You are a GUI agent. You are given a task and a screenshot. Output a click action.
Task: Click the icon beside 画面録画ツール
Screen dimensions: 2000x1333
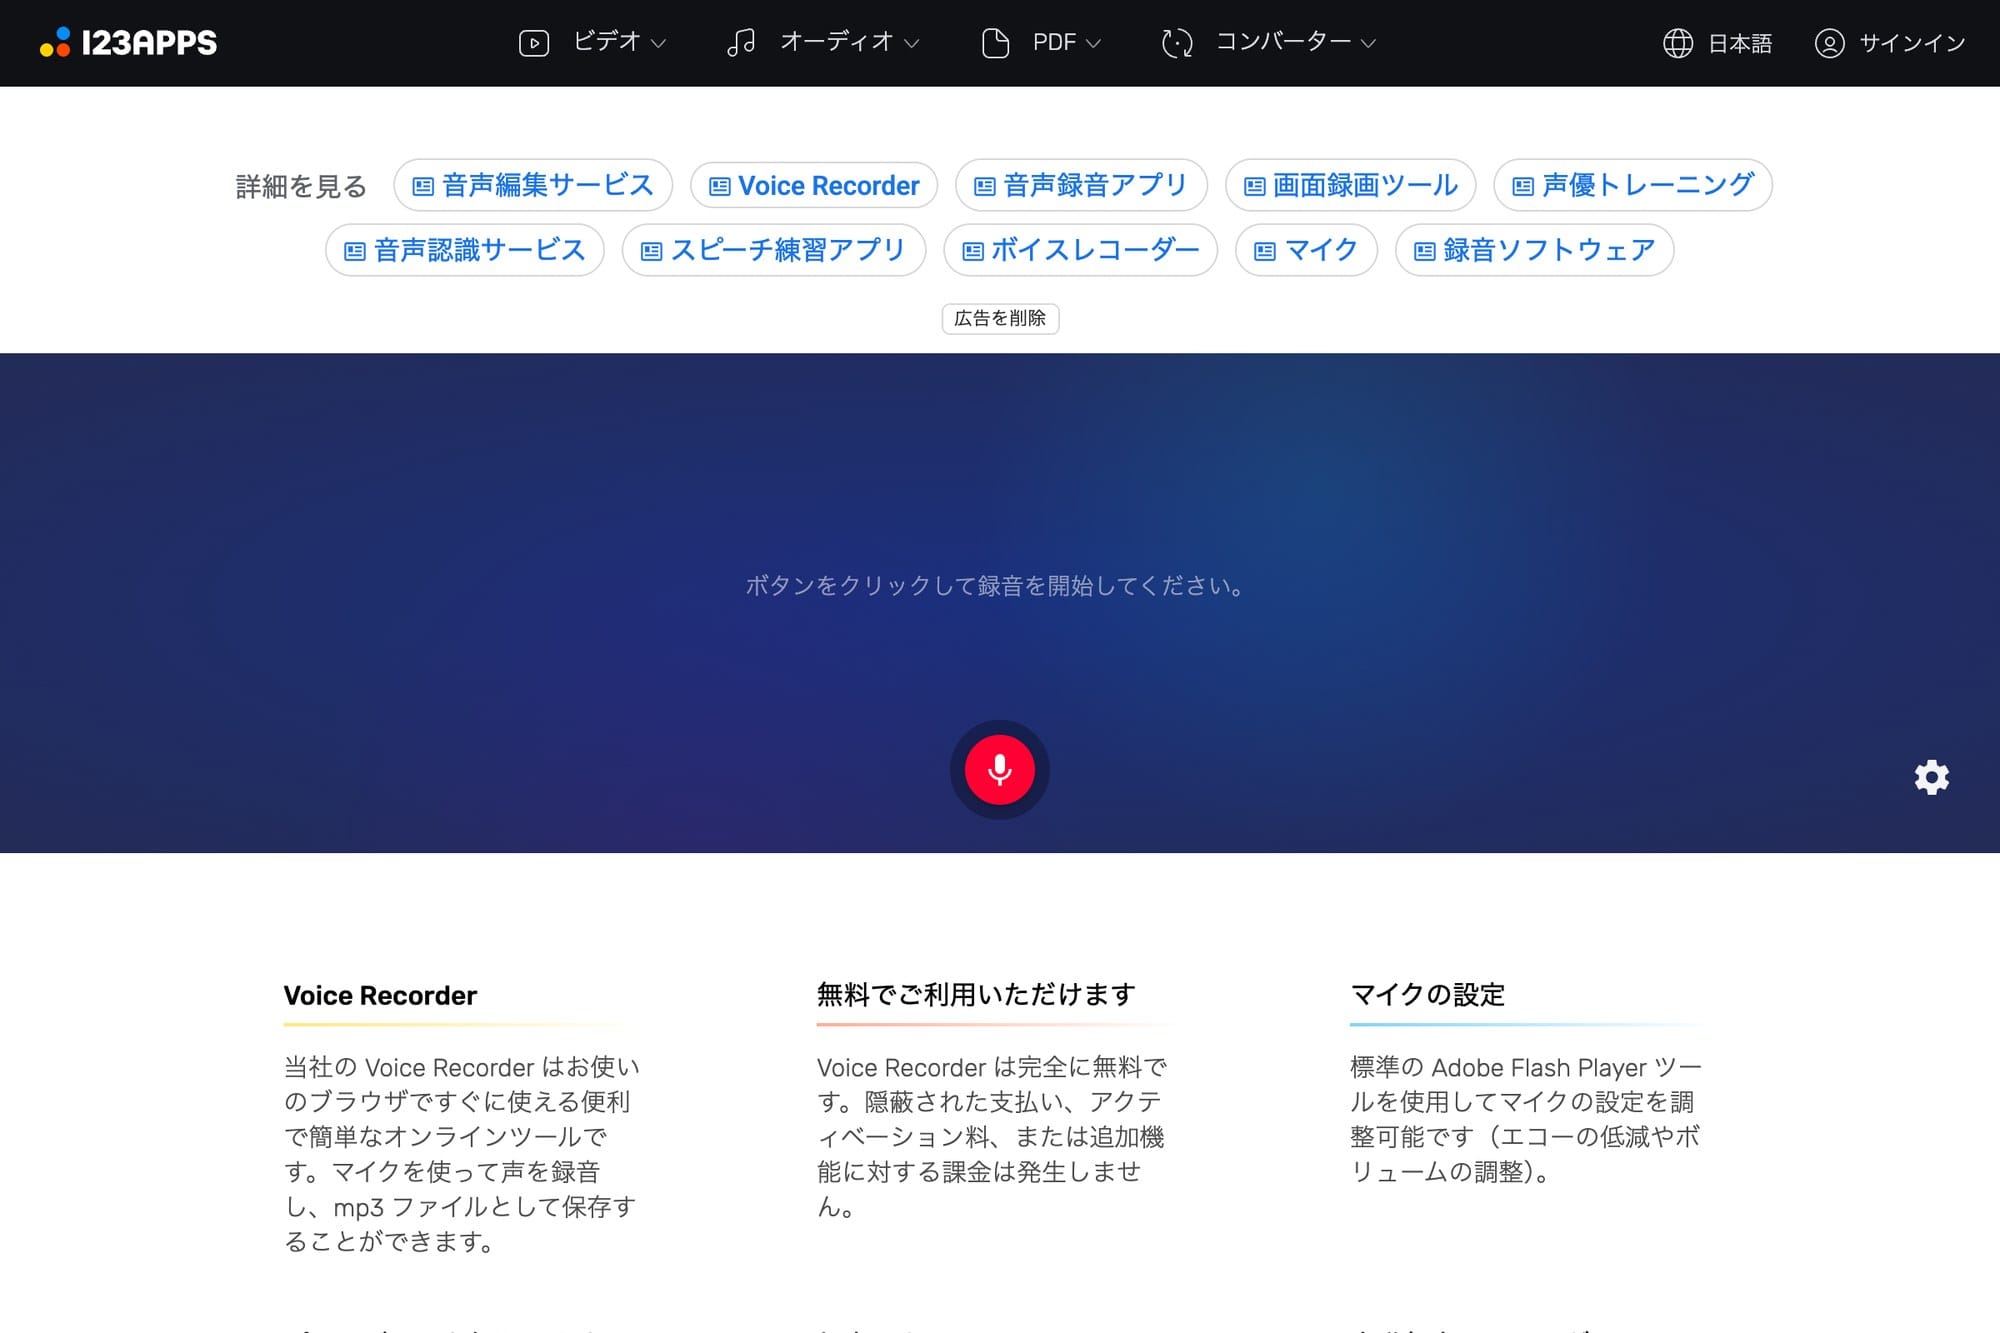(x=1255, y=187)
